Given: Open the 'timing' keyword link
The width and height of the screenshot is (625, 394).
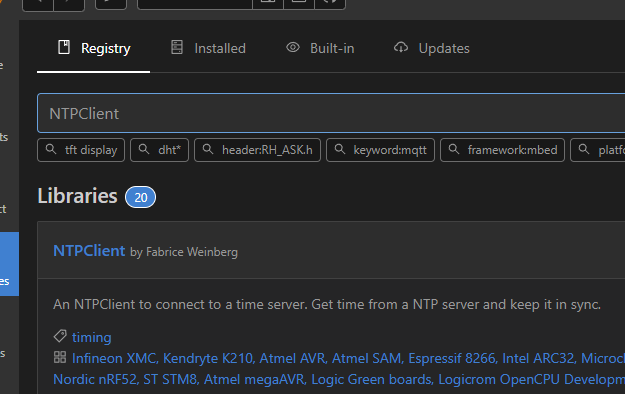Looking at the screenshot, I should (92, 337).
